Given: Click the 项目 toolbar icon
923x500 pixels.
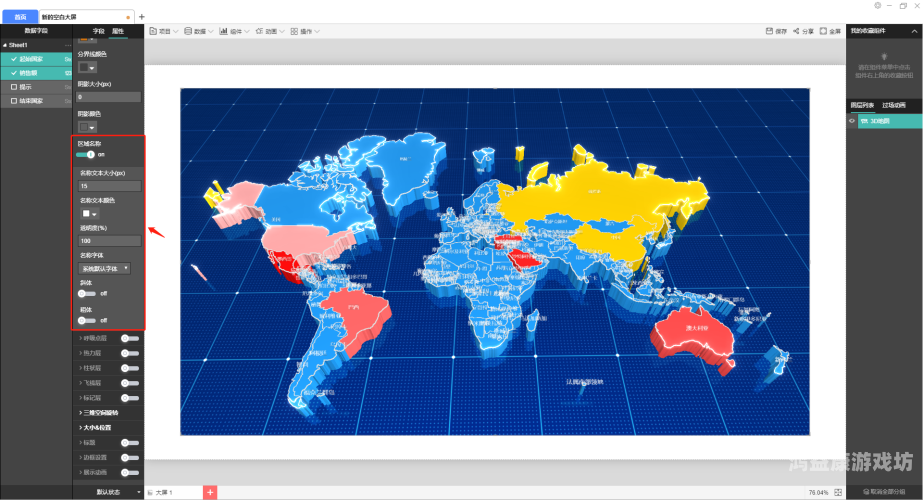Looking at the screenshot, I should [x=153, y=31].
